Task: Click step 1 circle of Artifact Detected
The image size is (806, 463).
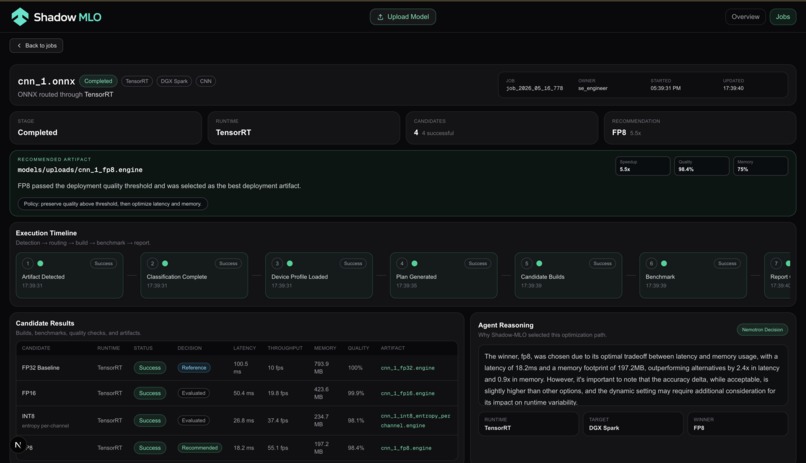Action: tap(28, 264)
